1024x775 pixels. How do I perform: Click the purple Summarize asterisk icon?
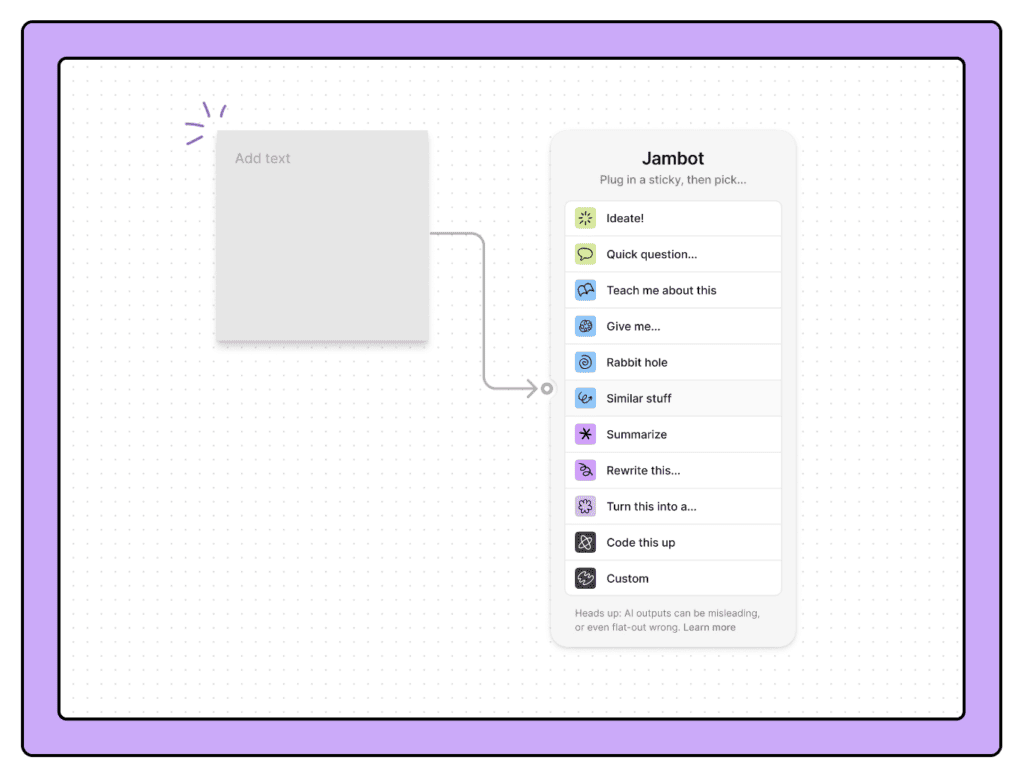point(585,434)
